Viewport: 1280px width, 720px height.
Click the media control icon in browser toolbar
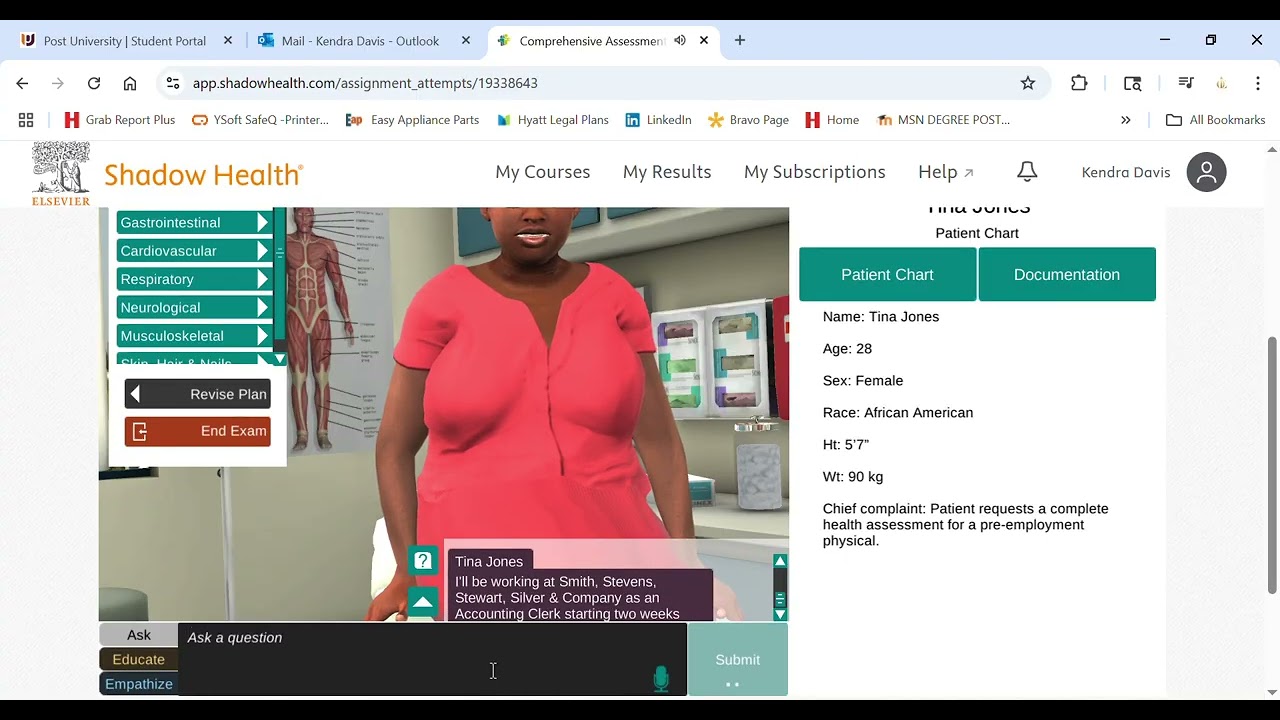[1186, 83]
